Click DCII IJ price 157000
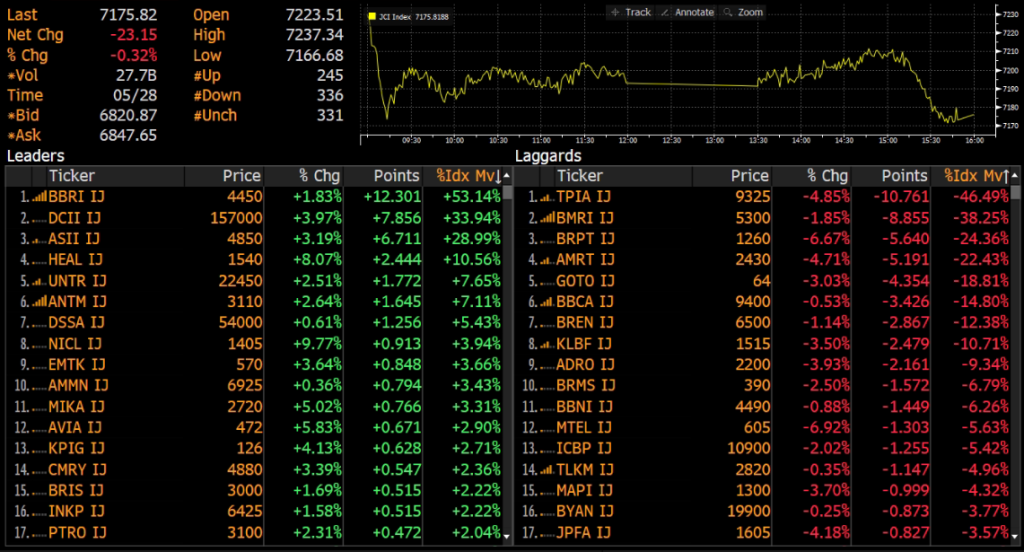Screen dimensions: 1024x552 236,218
